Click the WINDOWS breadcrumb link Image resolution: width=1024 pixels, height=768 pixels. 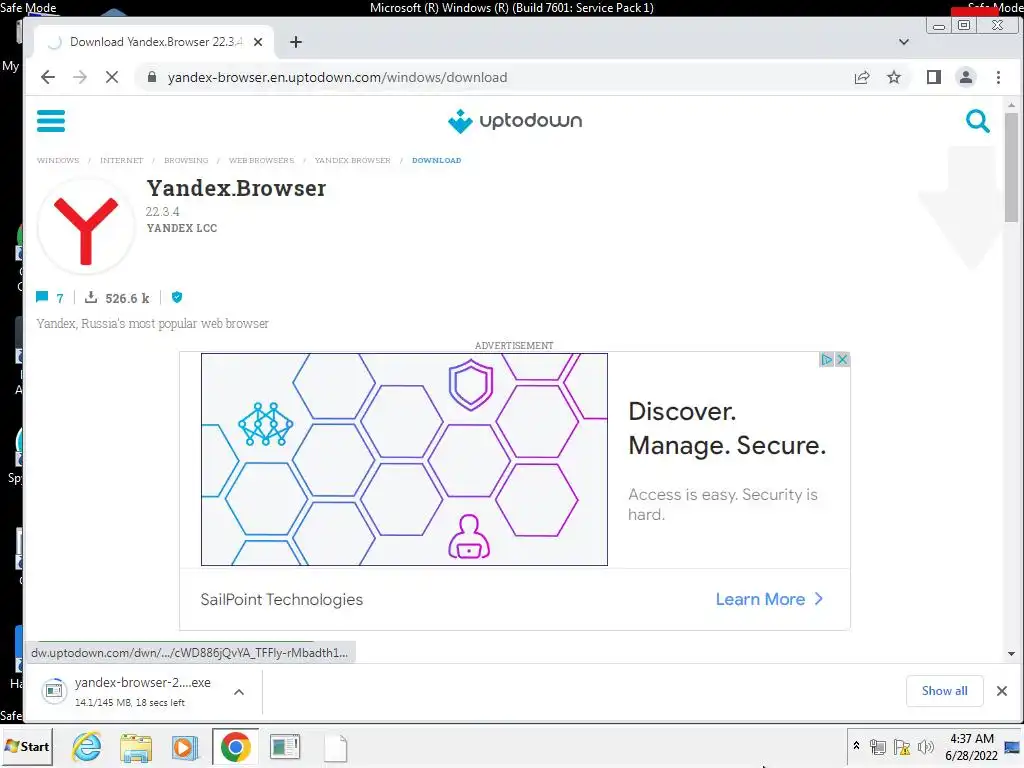pos(57,161)
